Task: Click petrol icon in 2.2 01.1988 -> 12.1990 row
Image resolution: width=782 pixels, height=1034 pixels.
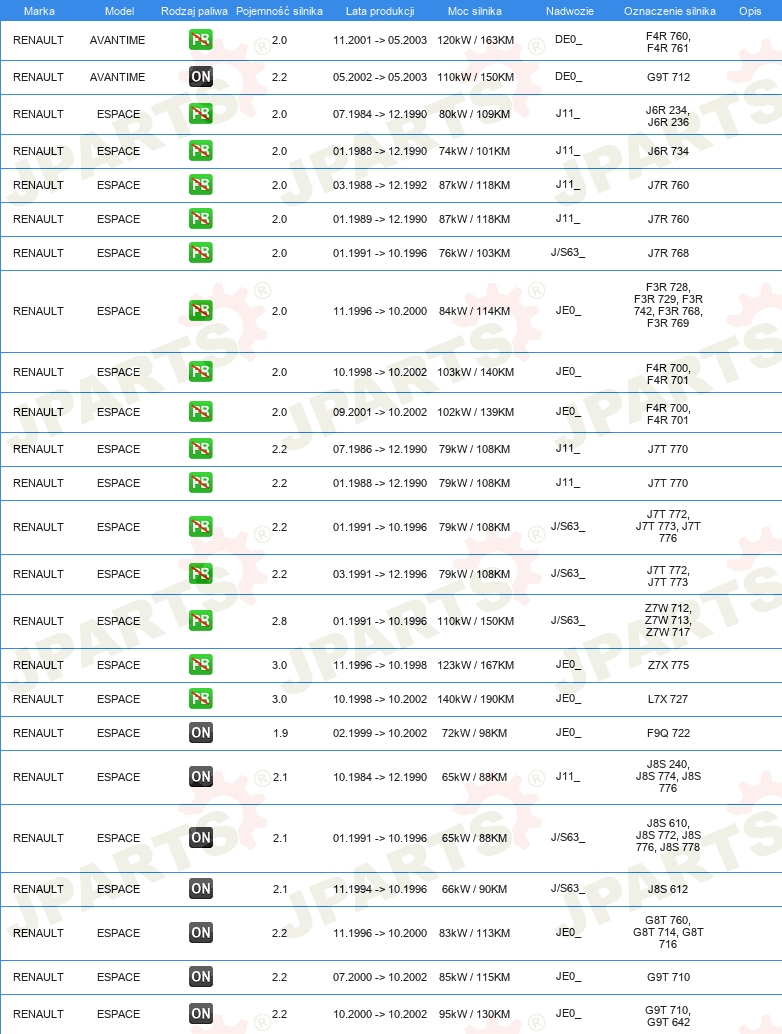Action: point(200,483)
